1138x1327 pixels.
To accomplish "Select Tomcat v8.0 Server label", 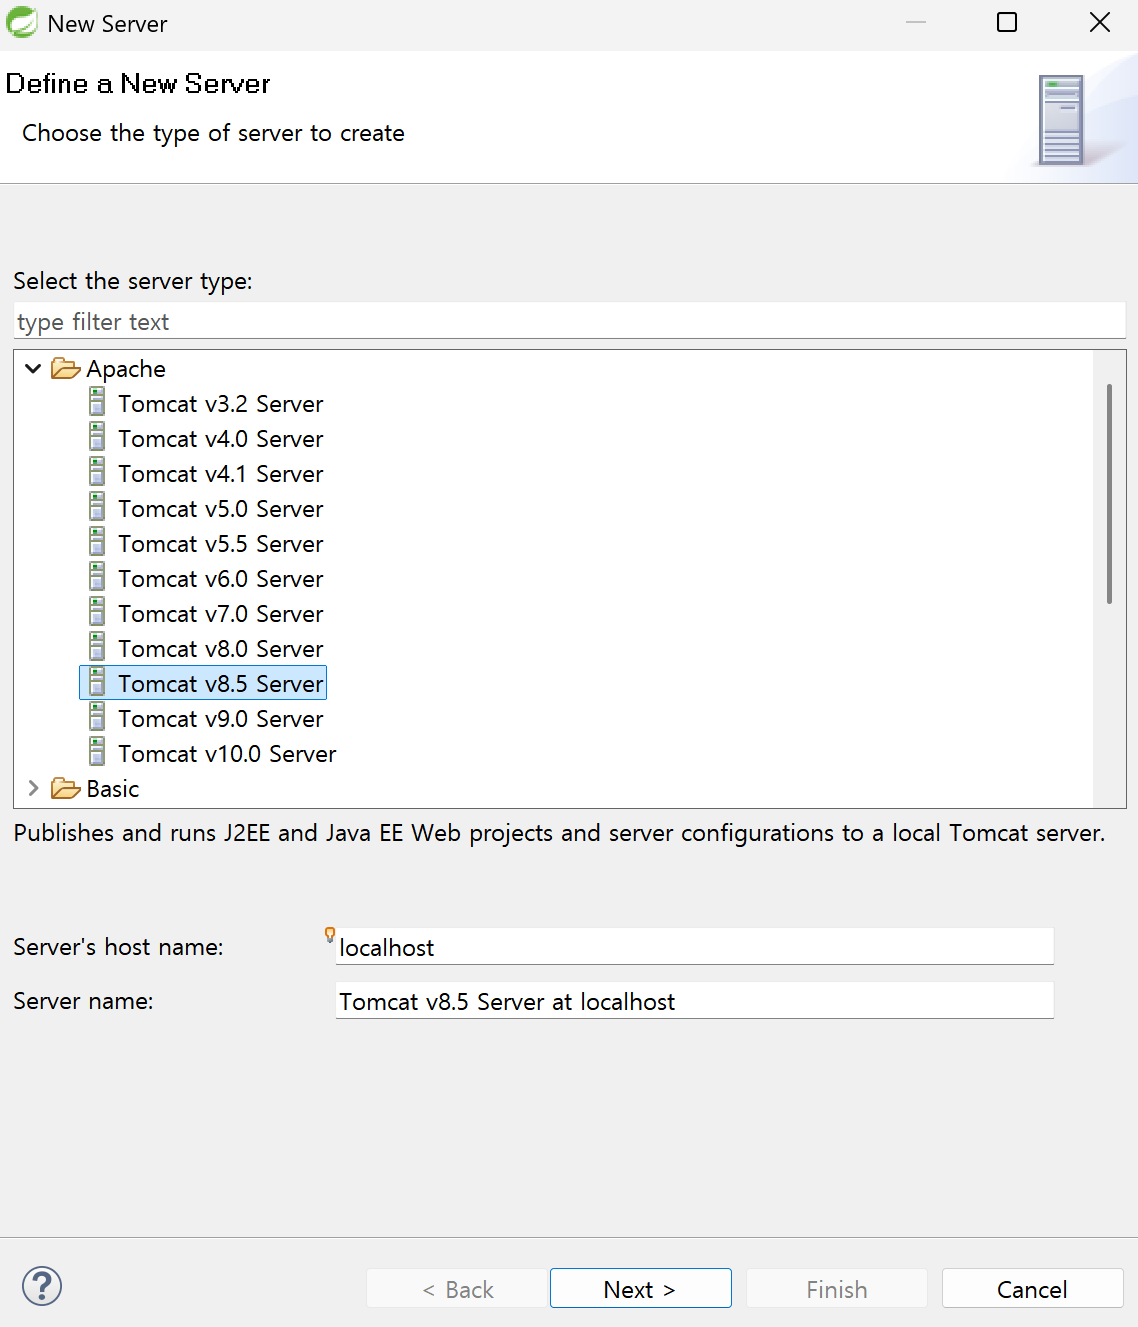I will coord(221,649).
